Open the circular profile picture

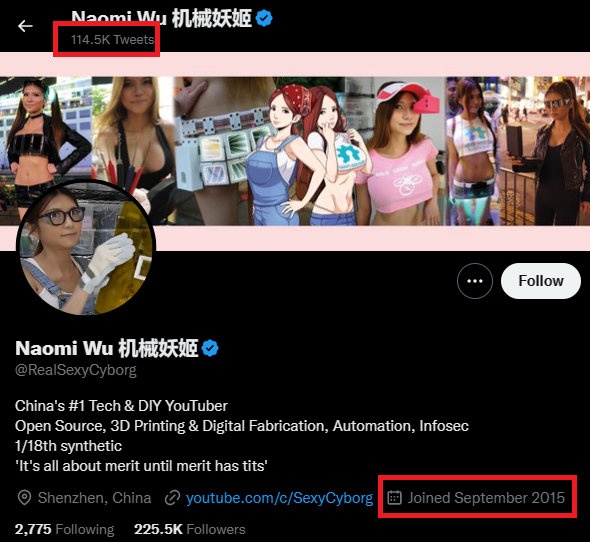(x=86, y=248)
